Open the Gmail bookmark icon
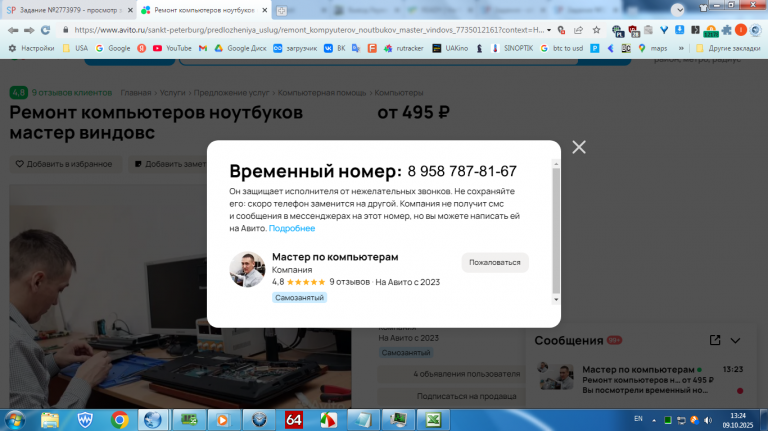This screenshot has height=431, width=768. (203, 48)
